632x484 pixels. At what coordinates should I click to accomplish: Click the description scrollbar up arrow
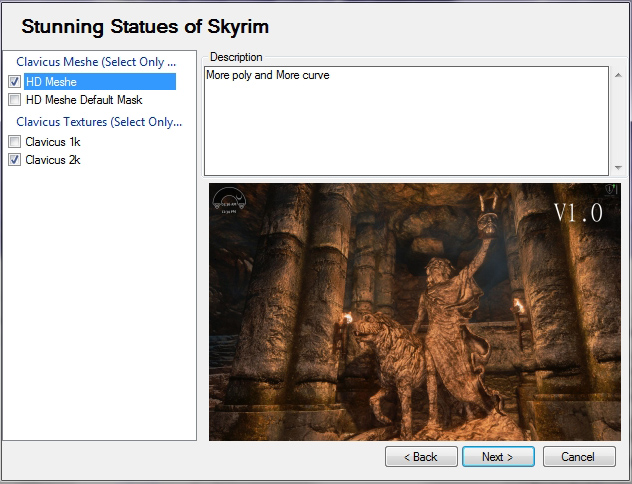[x=618, y=75]
